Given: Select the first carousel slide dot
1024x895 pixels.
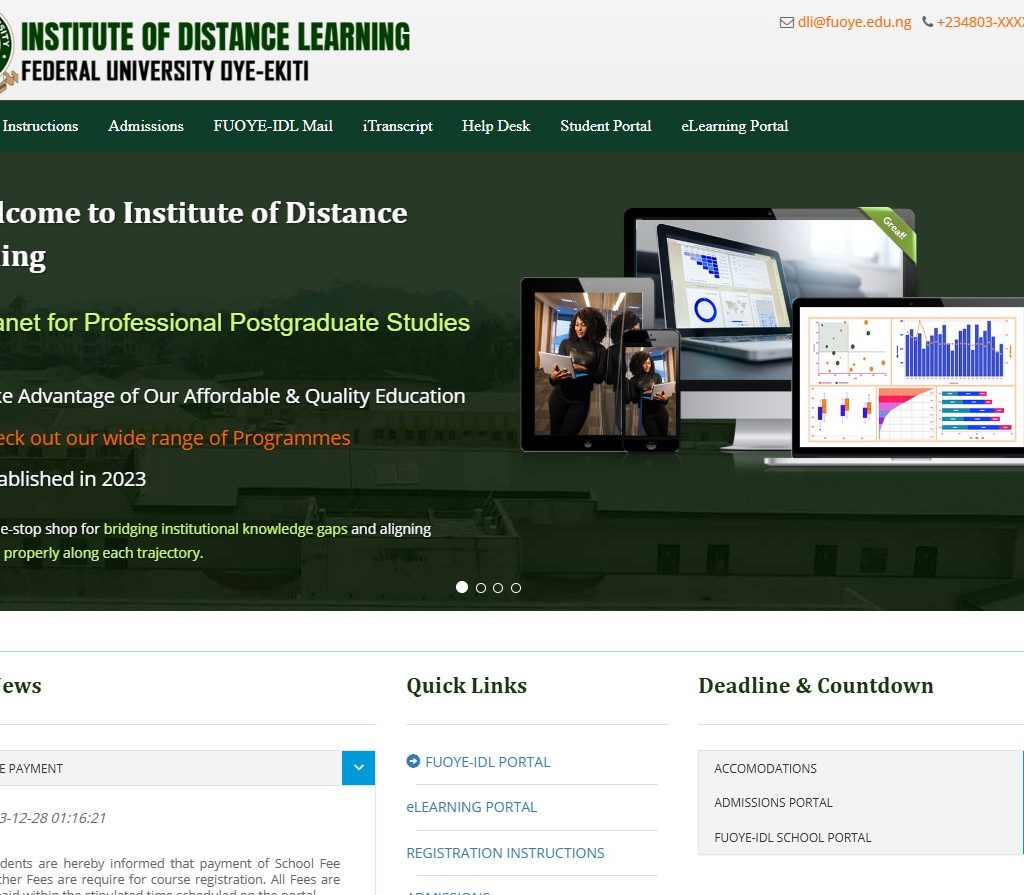Looking at the screenshot, I should click(x=462, y=587).
